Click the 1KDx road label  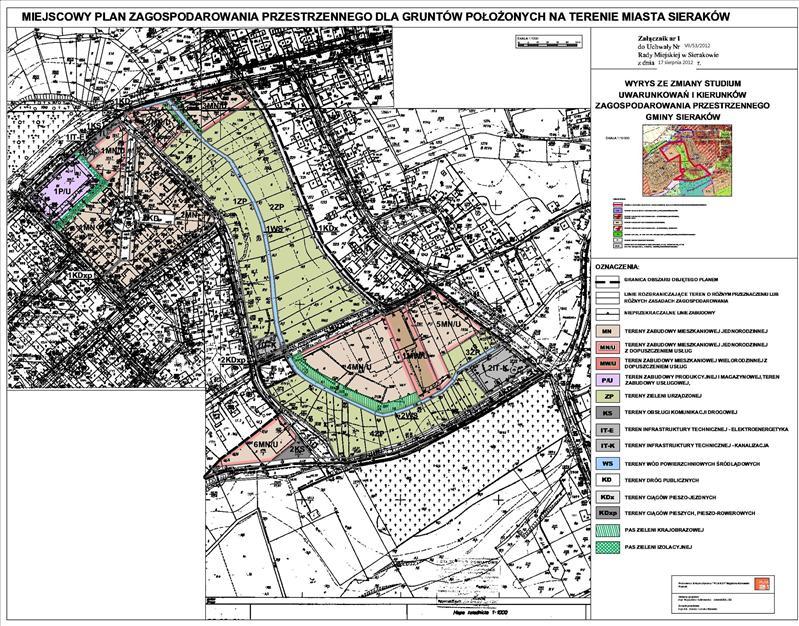tap(328, 229)
